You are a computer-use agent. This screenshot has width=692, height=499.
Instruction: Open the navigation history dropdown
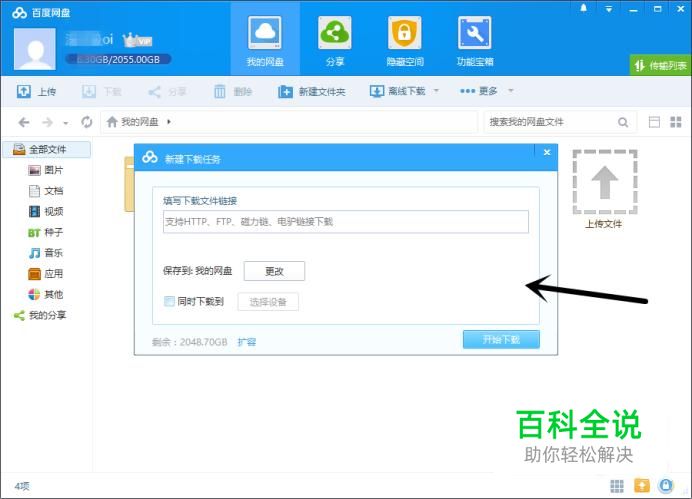point(66,123)
